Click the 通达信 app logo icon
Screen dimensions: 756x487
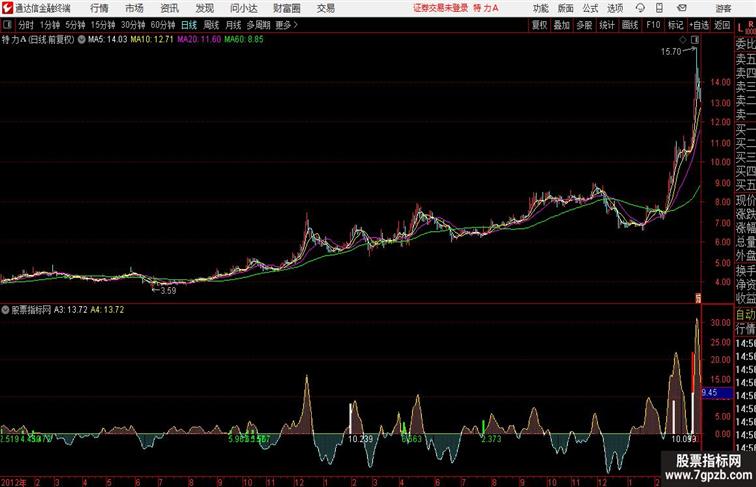7,8
